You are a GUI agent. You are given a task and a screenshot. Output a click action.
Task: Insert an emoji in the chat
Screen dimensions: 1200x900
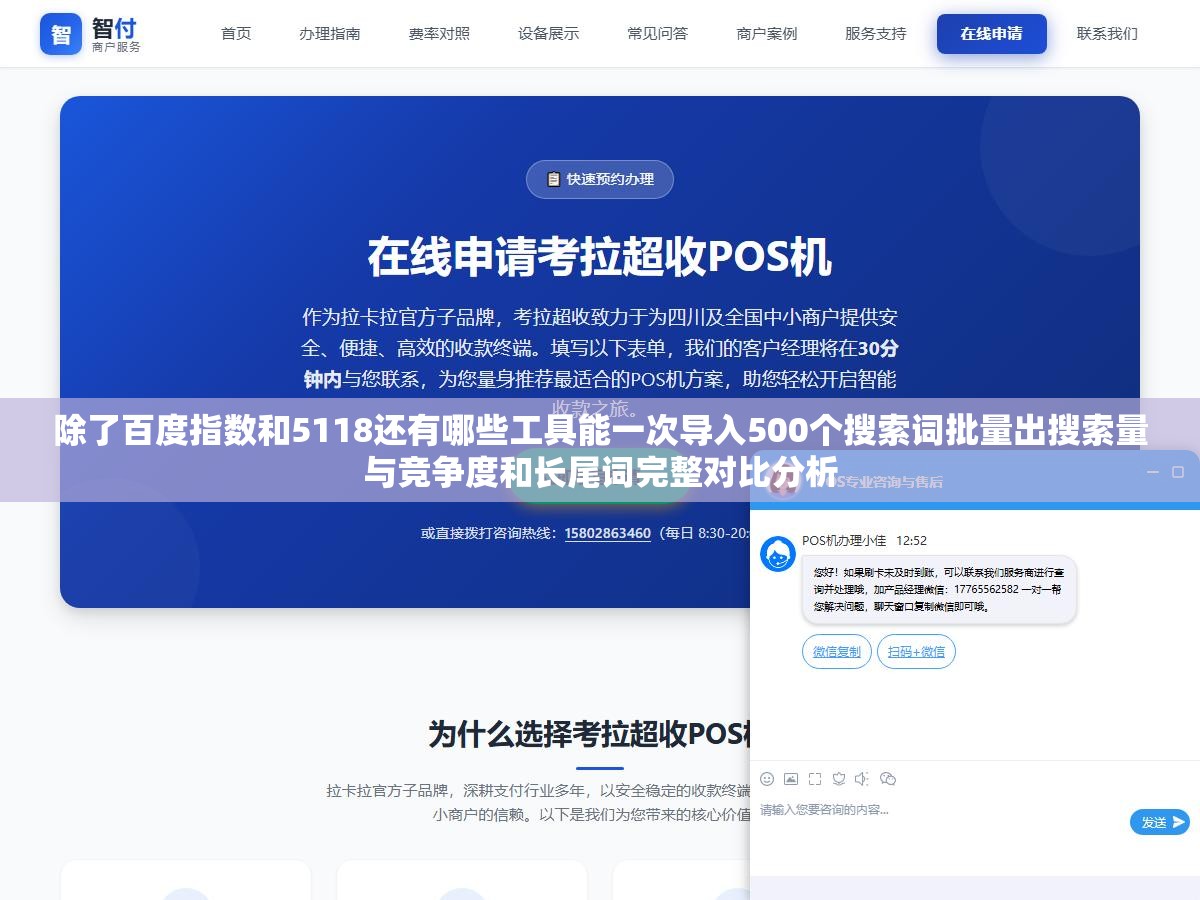click(x=767, y=779)
